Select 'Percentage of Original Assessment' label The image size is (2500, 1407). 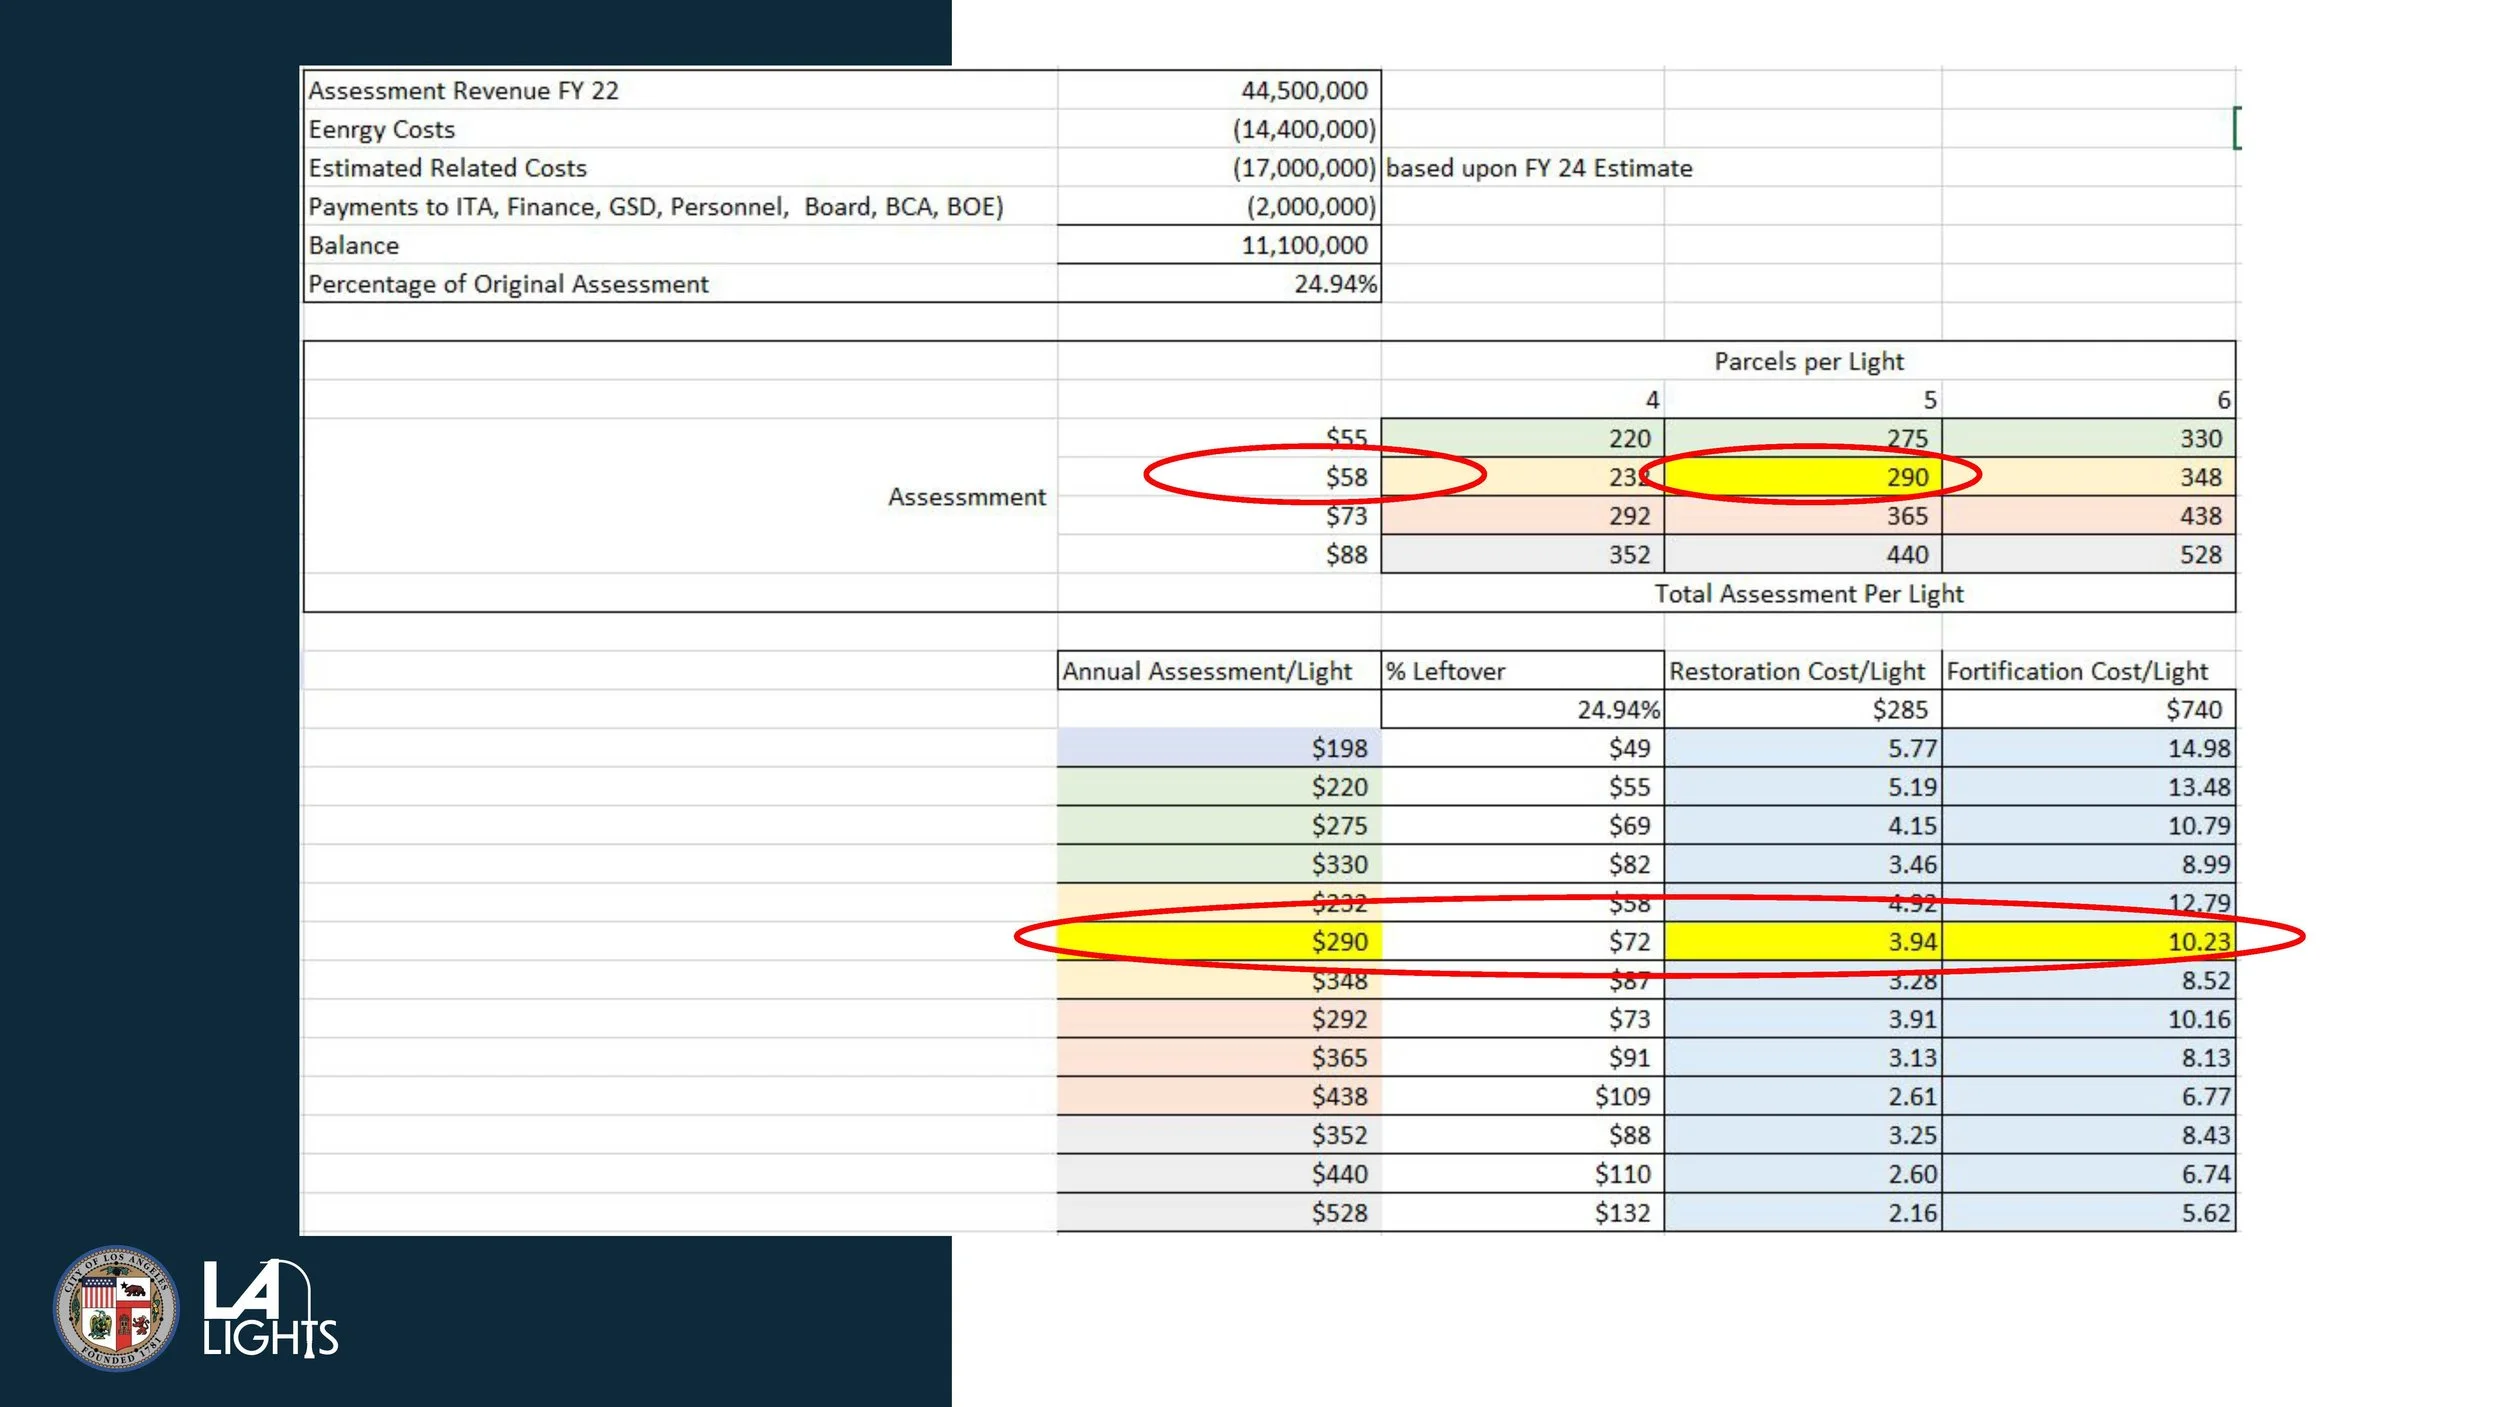click(680, 284)
